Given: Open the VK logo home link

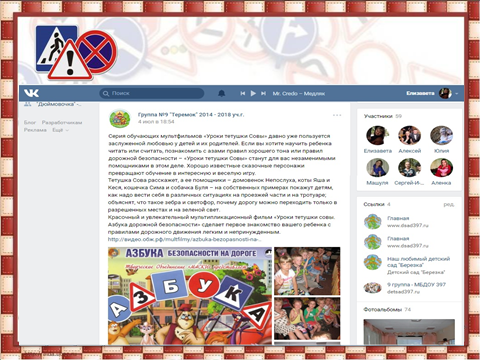Looking at the screenshot, I should [x=31, y=93].
